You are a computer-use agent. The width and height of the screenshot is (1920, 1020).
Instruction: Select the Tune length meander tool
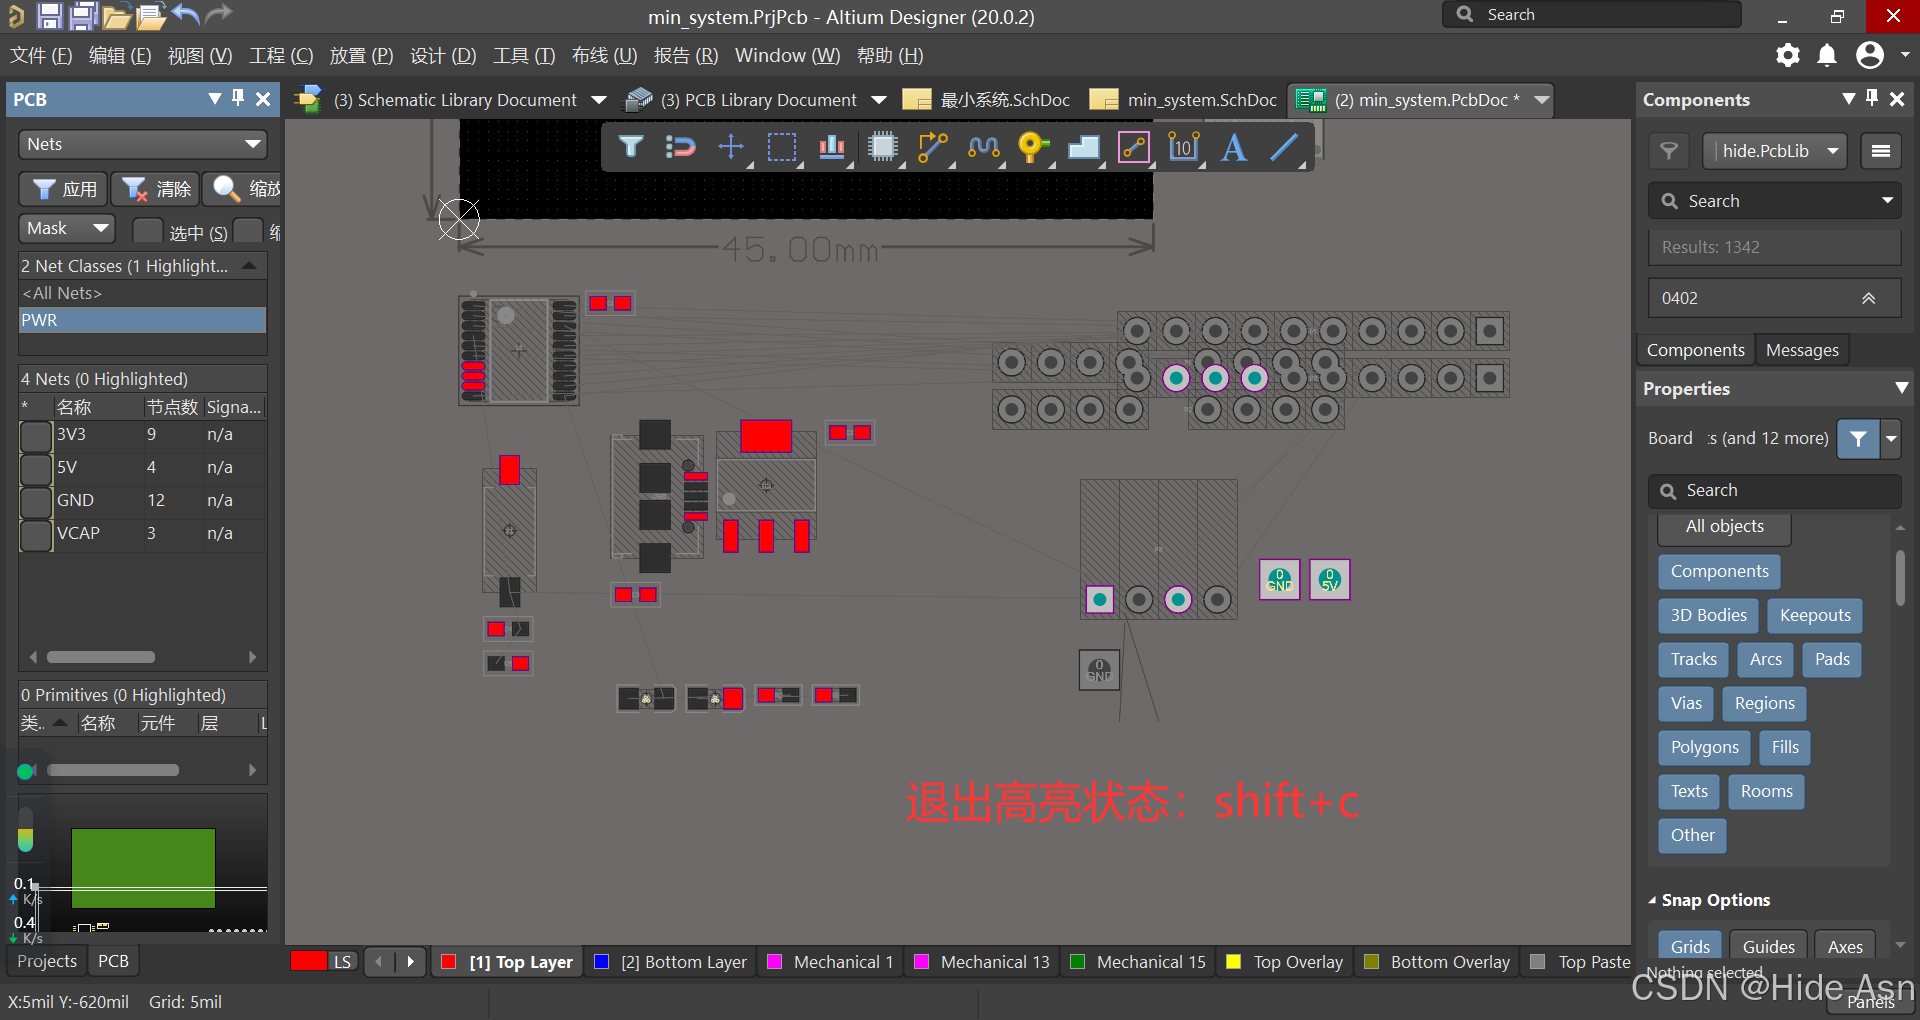pyautogui.click(x=984, y=147)
